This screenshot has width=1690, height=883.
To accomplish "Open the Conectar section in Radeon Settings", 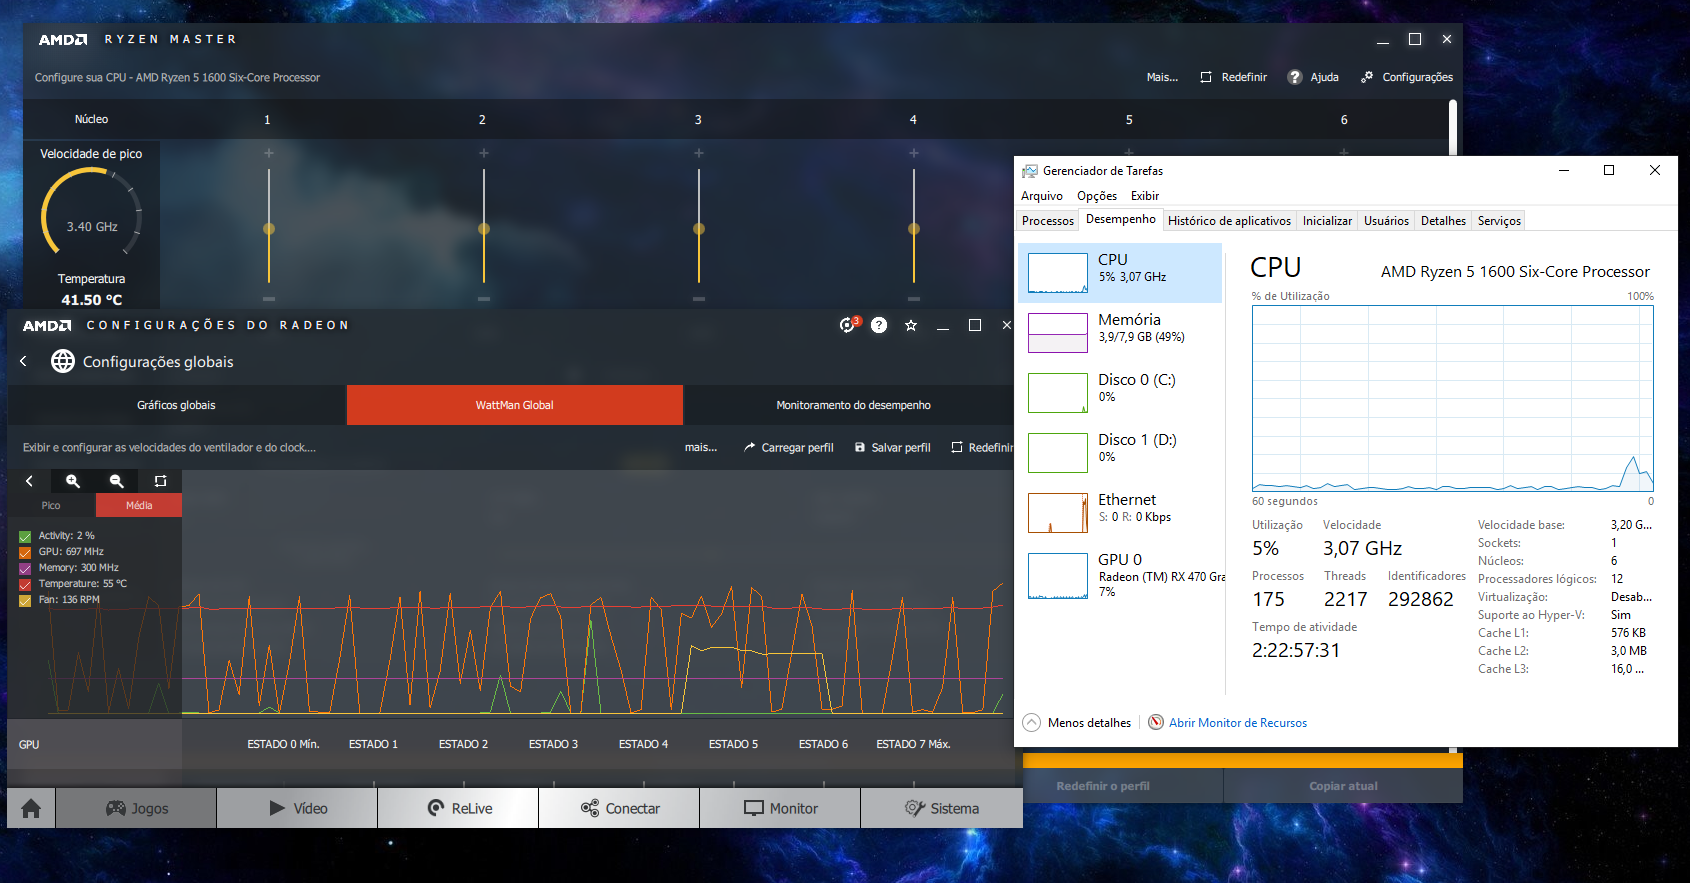I will (x=620, y=808).
